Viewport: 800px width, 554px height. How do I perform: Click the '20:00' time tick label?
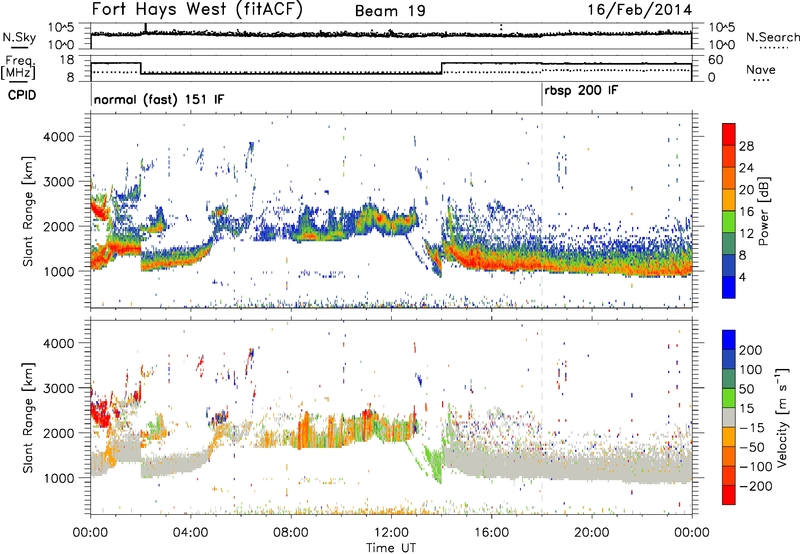tap(591, 533)
